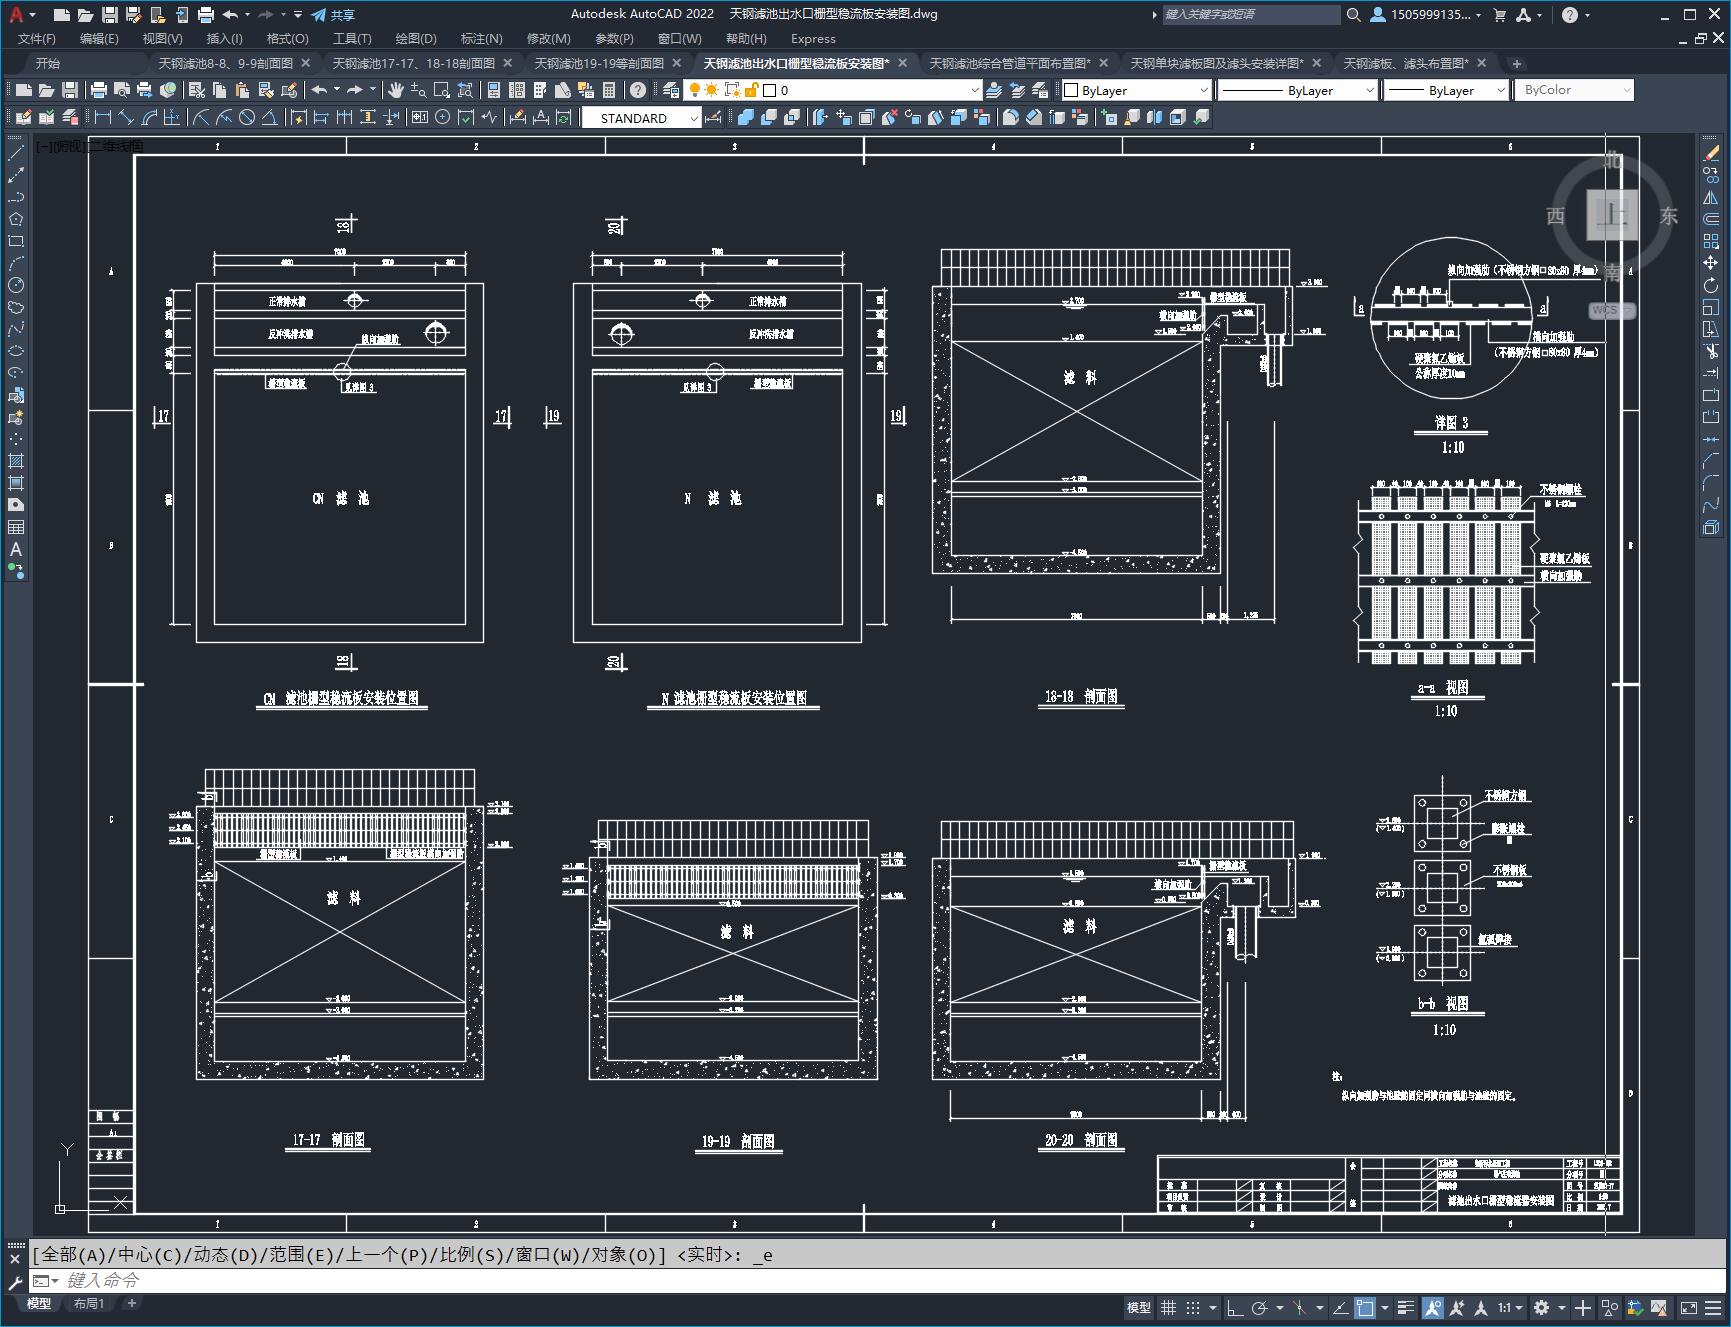The image size is (1731, 1327).
Task: Click the ViewCube 上 top face
Action: pyautogui.click(x=1612, y=214)
